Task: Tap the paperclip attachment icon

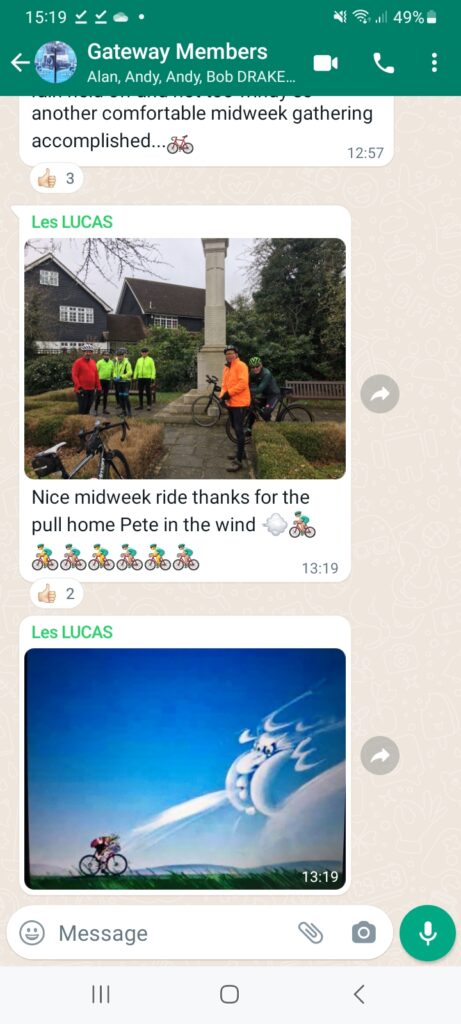Action: [x=311, y=933]
